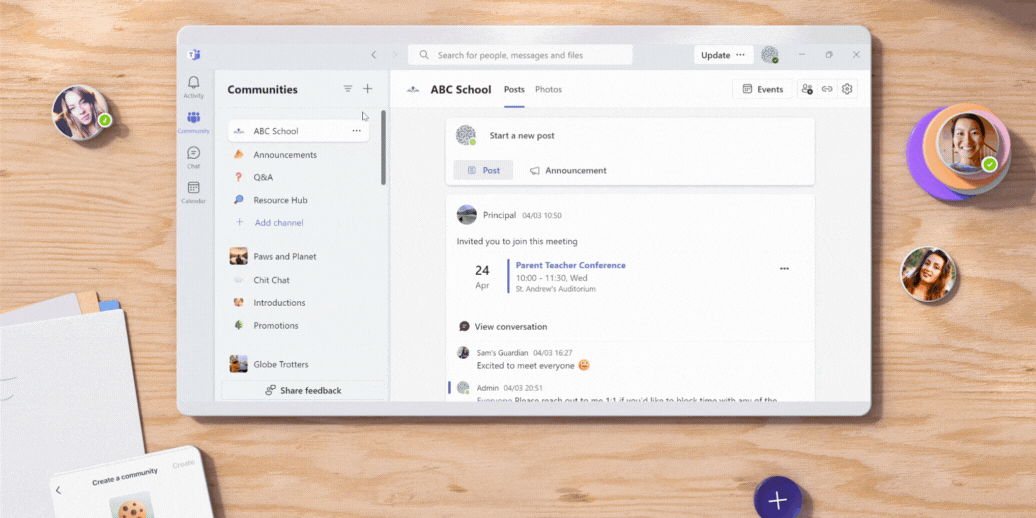Viewport: 1036px width, 518px height.
Task: Open the community settings gear
Action: 847,89
